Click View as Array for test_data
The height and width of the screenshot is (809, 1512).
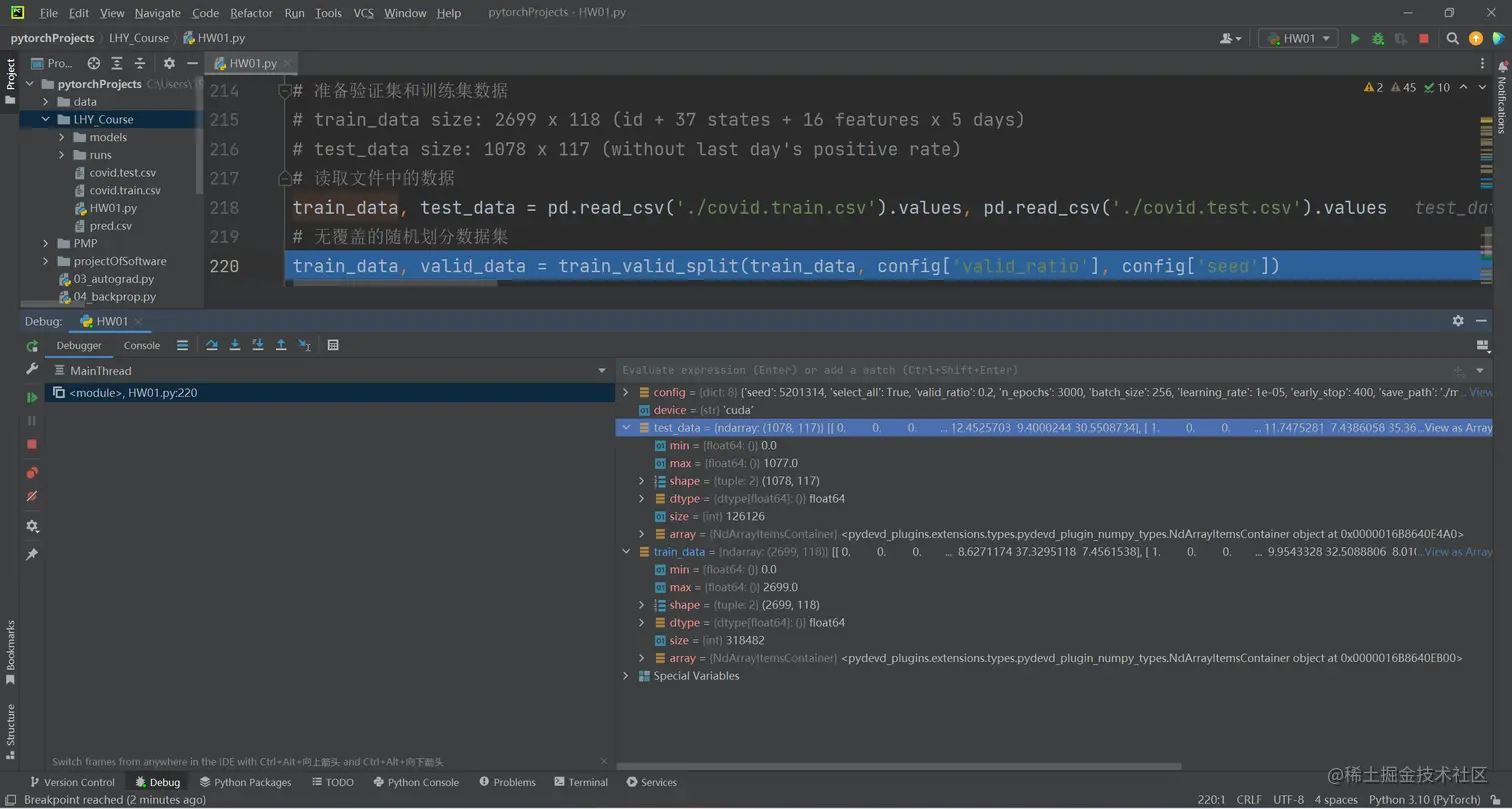tap(1458, 428)
